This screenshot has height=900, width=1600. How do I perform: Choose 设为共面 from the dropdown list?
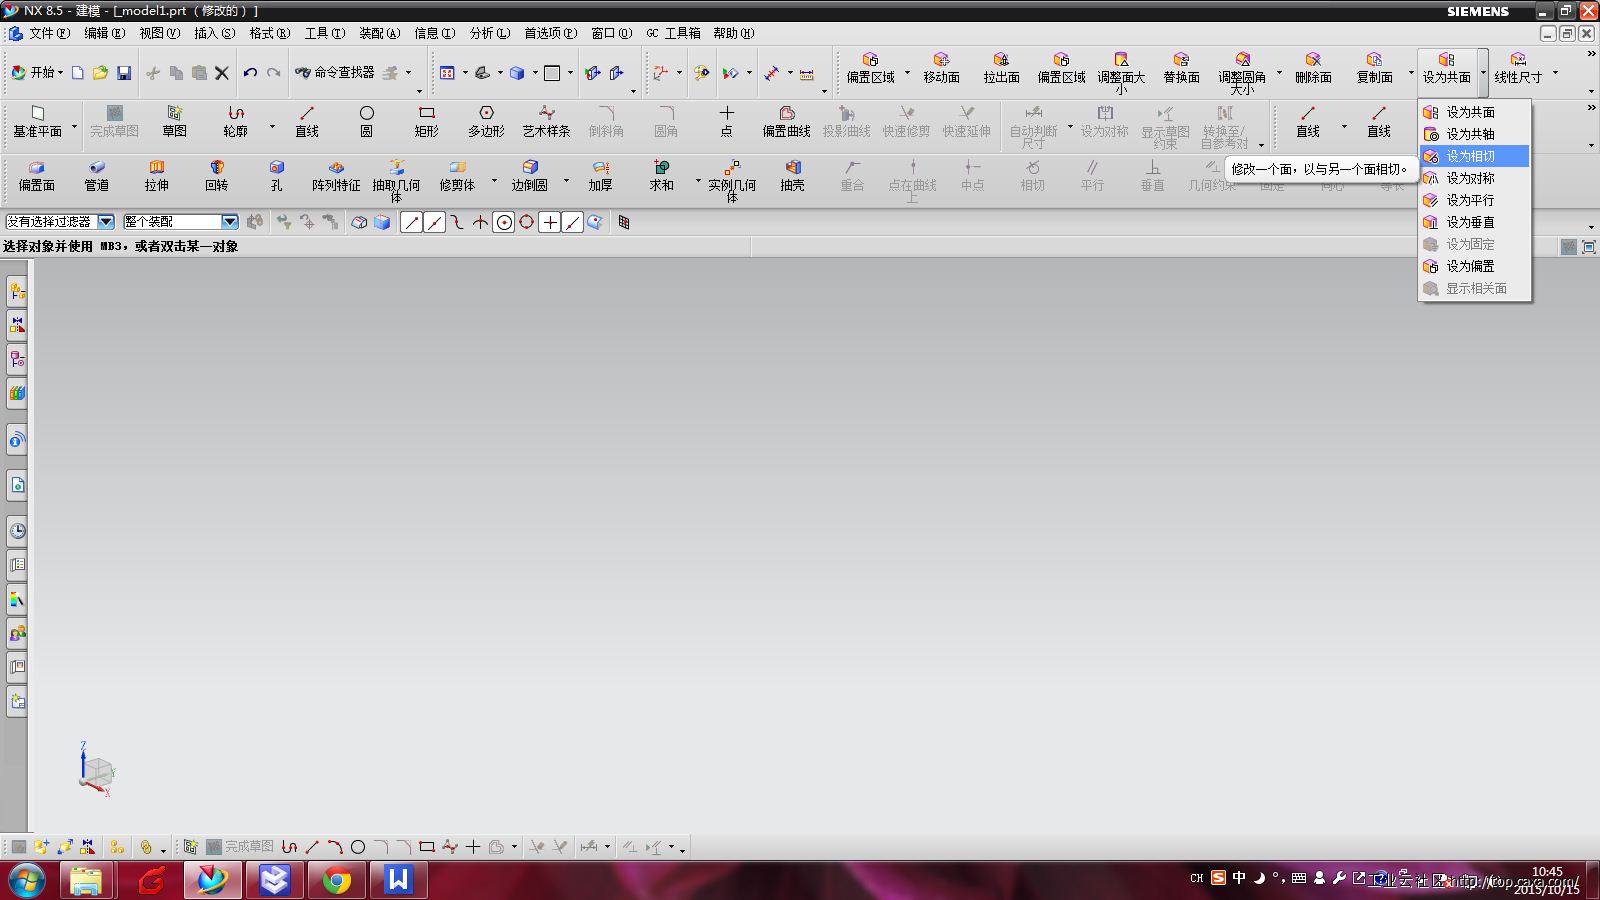pos(1475,112)
